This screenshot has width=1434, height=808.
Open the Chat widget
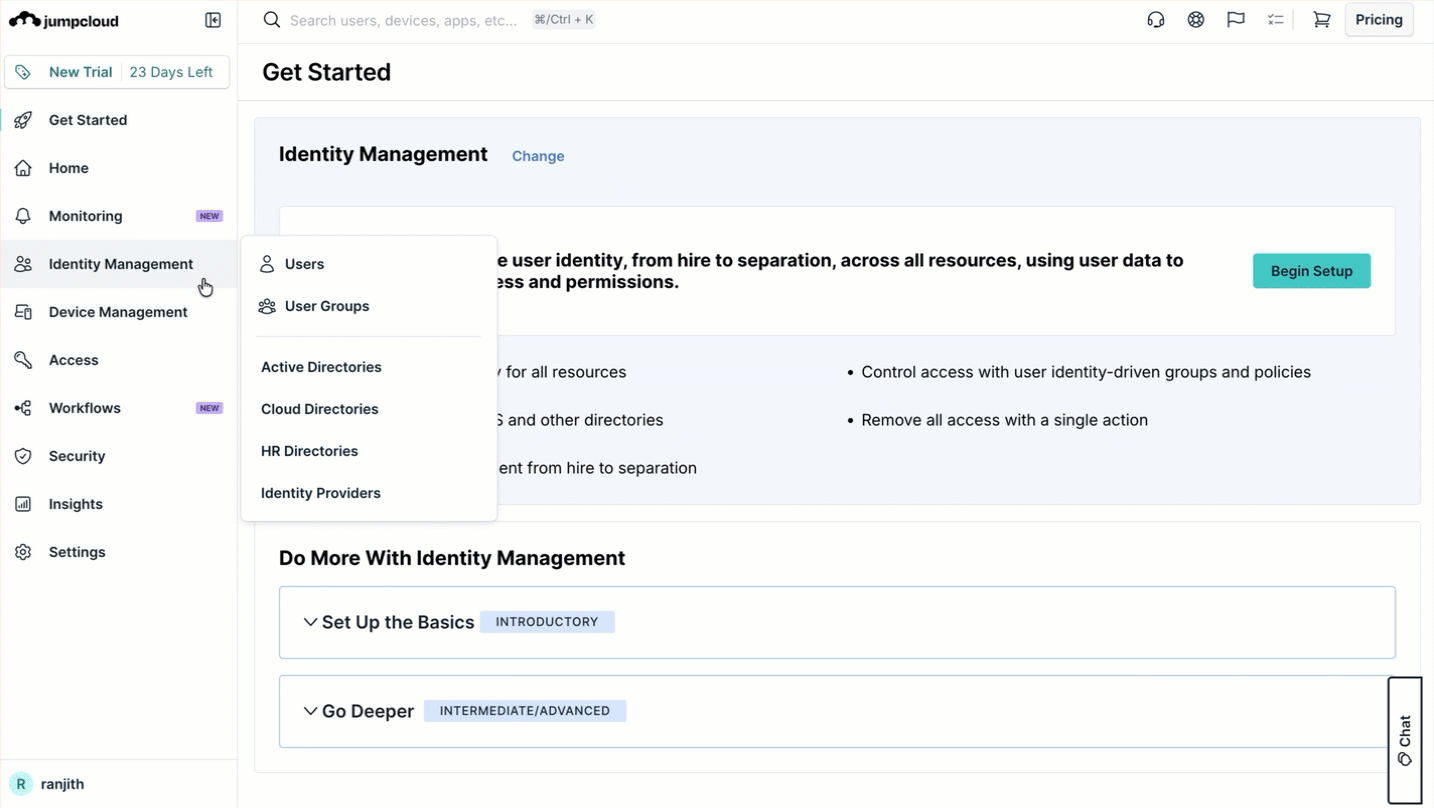pos(1404,741)
